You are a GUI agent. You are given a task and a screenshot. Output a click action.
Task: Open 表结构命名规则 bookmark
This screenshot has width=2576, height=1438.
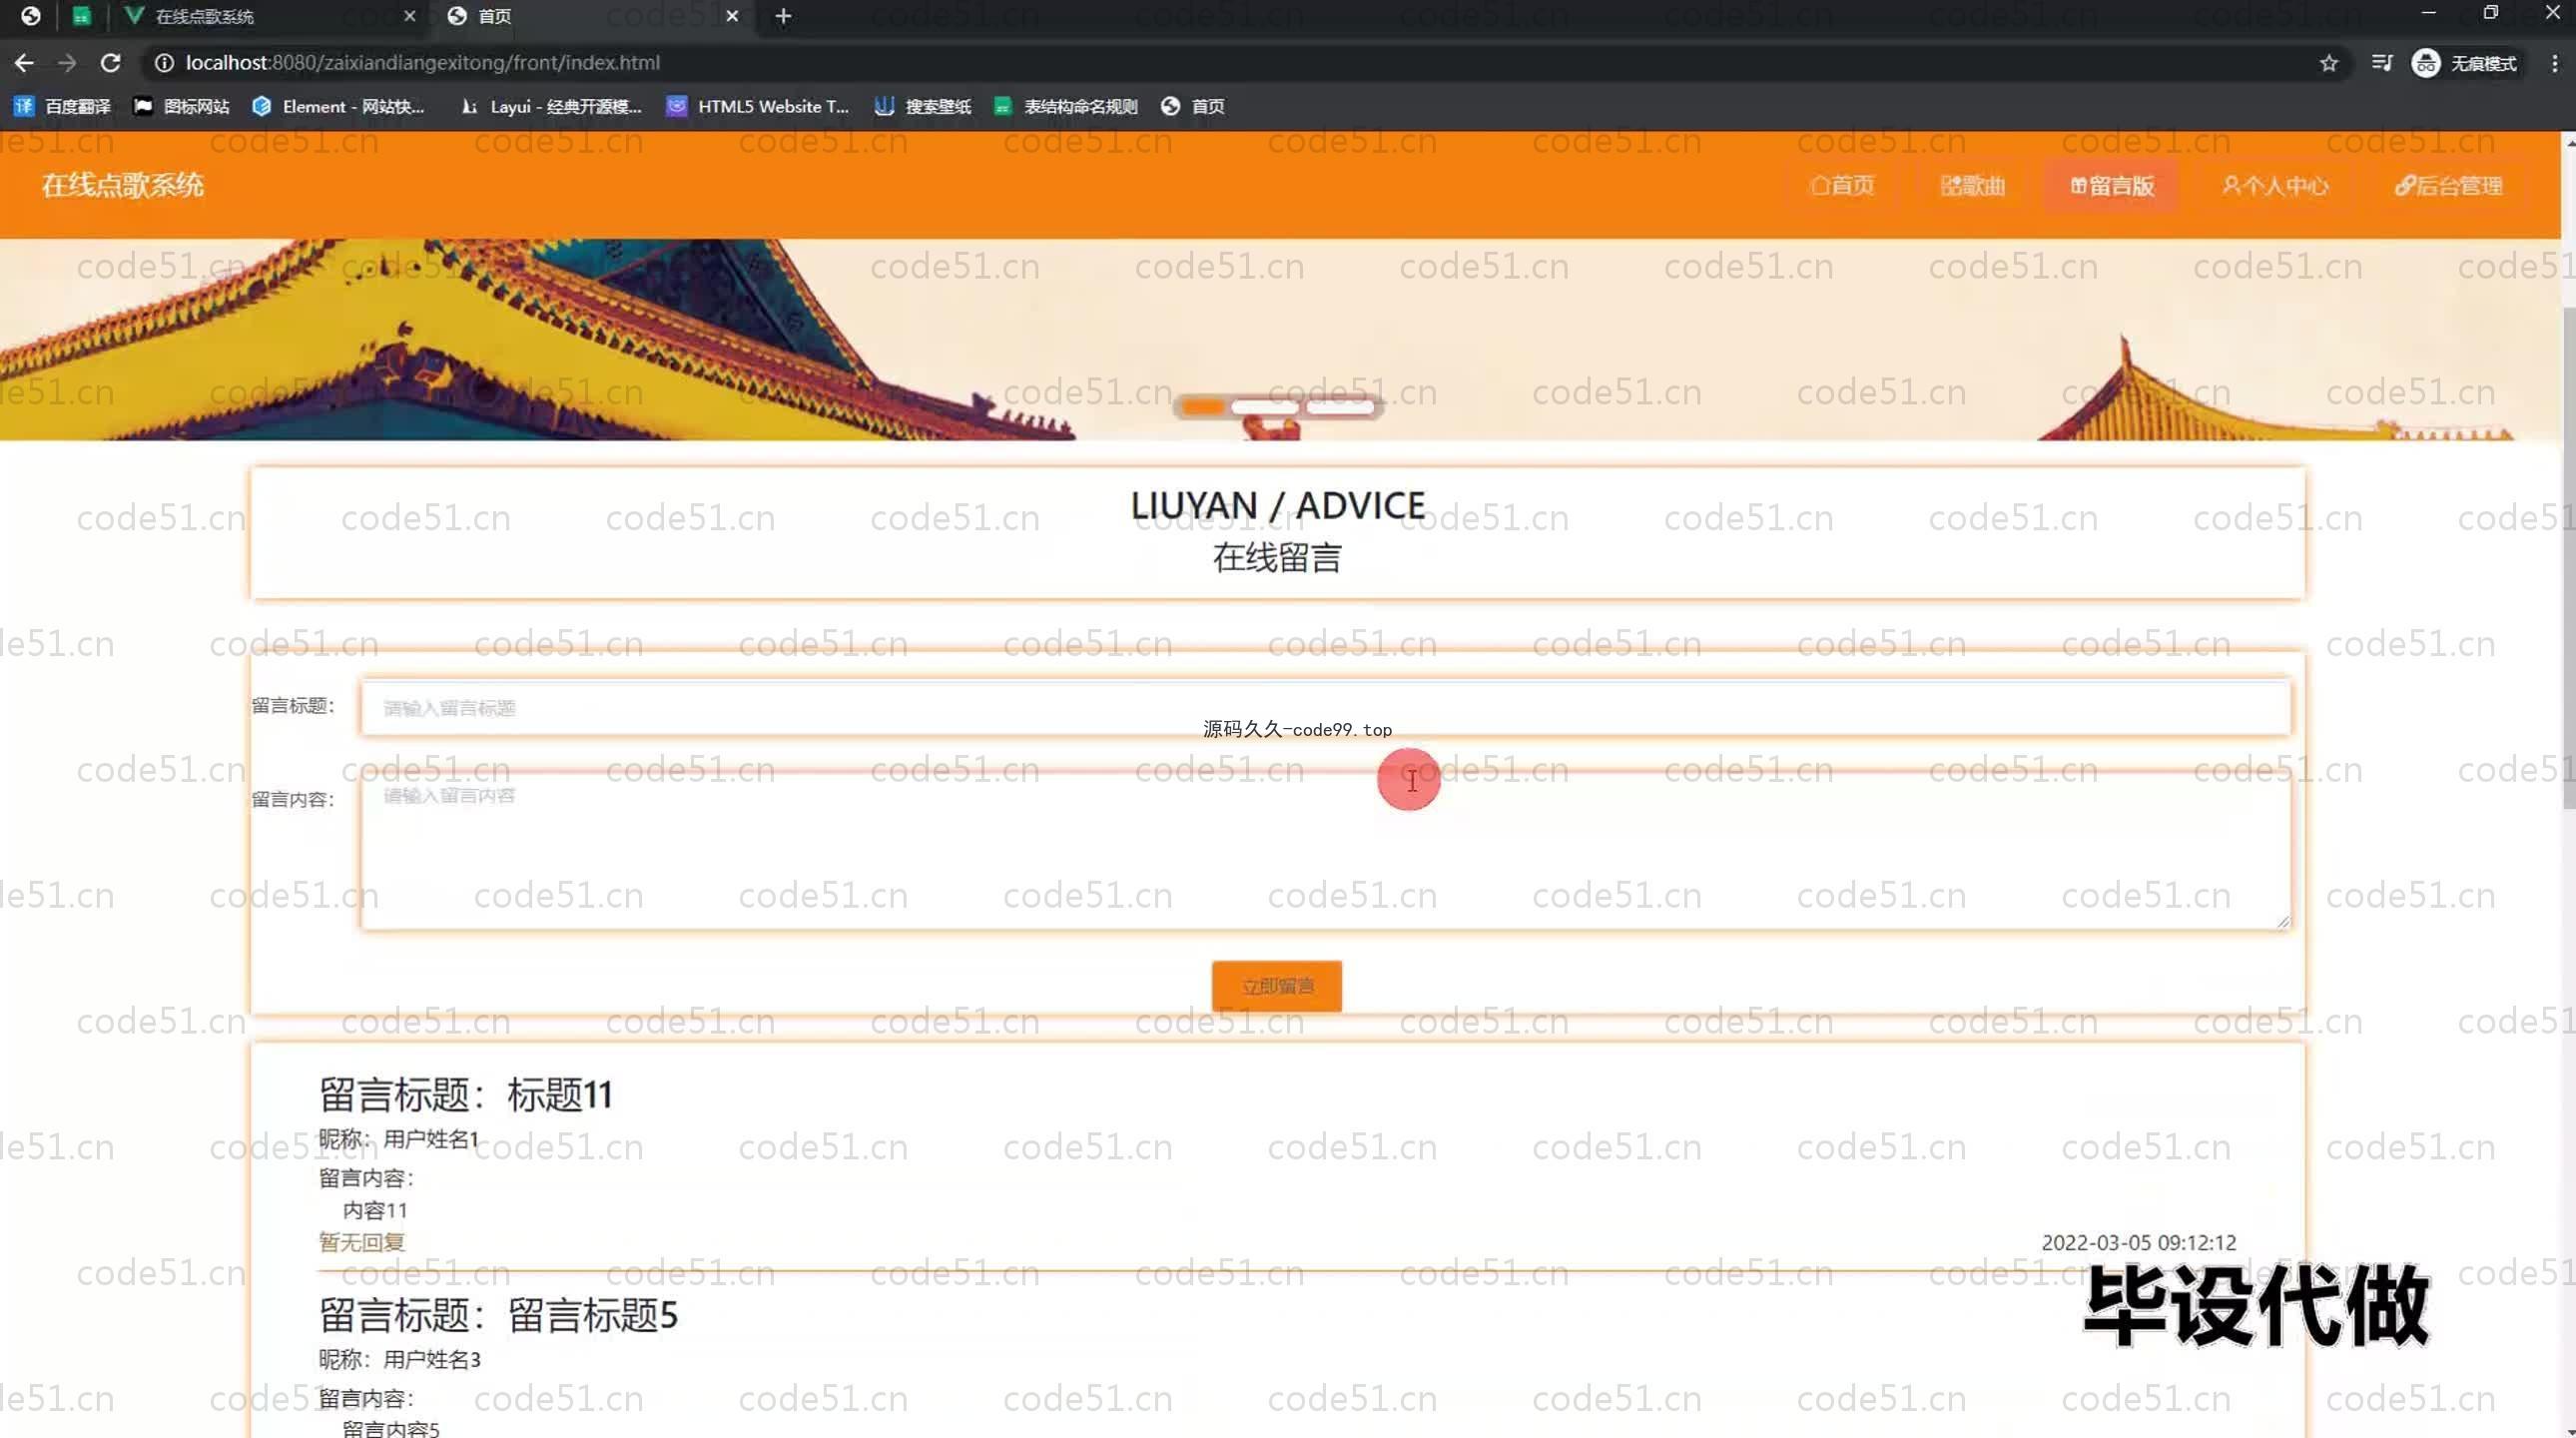[1065, 106]
